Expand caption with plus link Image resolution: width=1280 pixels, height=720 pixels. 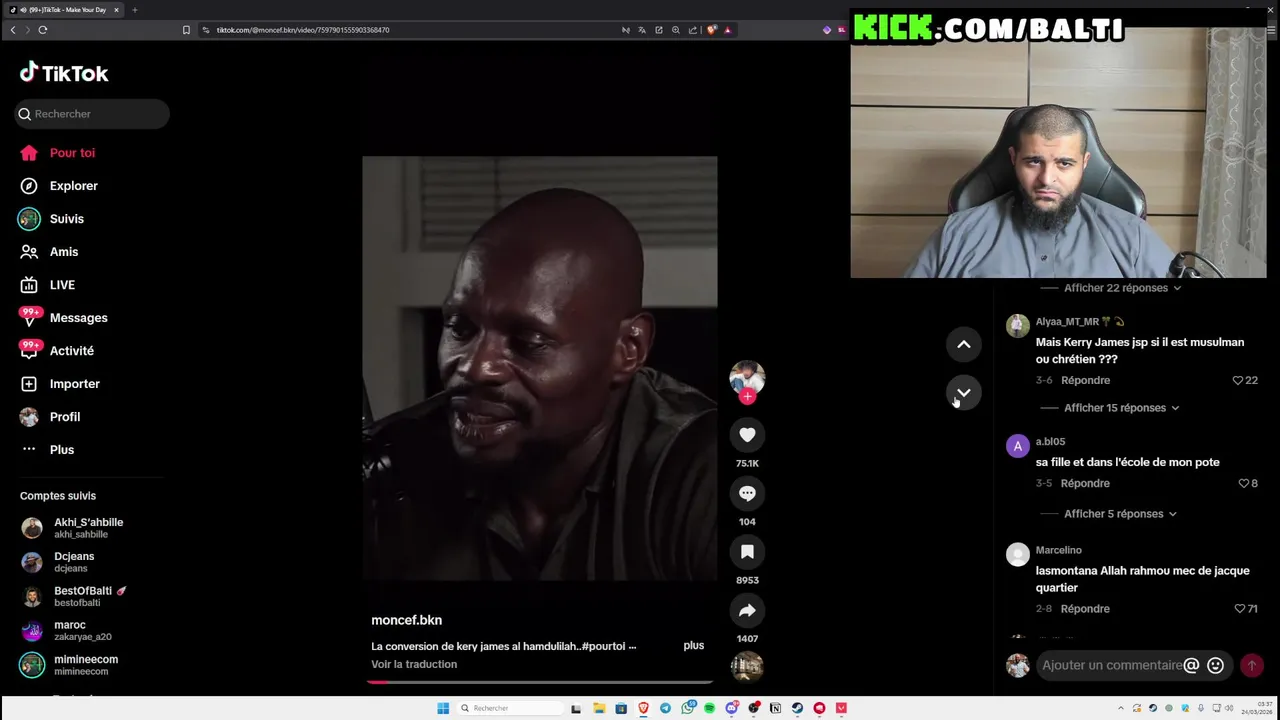point(694,646)
